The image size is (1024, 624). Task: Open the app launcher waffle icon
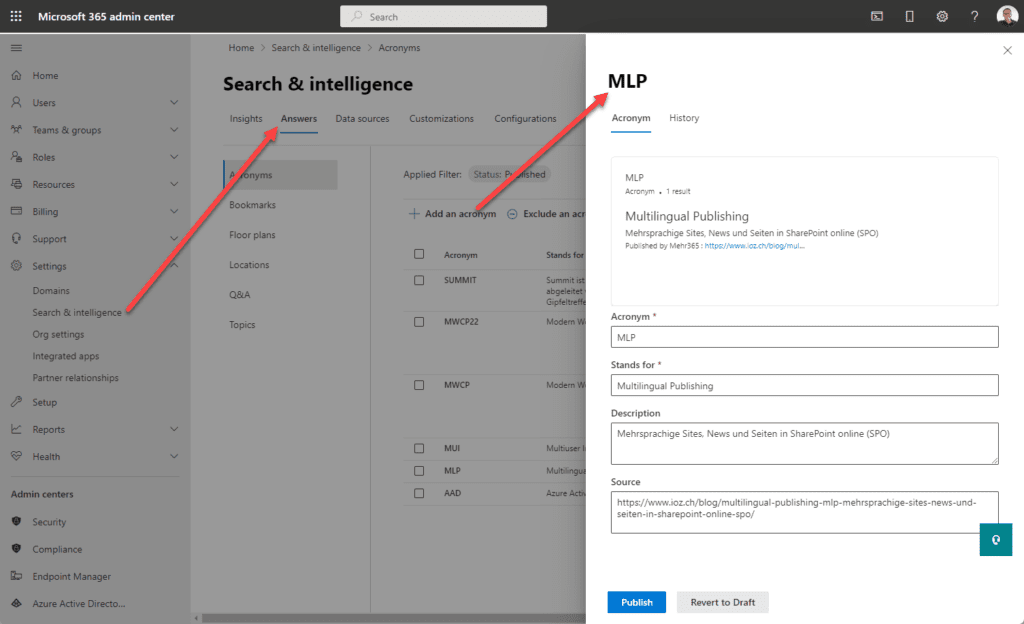pyautogui.click(x=16, y=16)
